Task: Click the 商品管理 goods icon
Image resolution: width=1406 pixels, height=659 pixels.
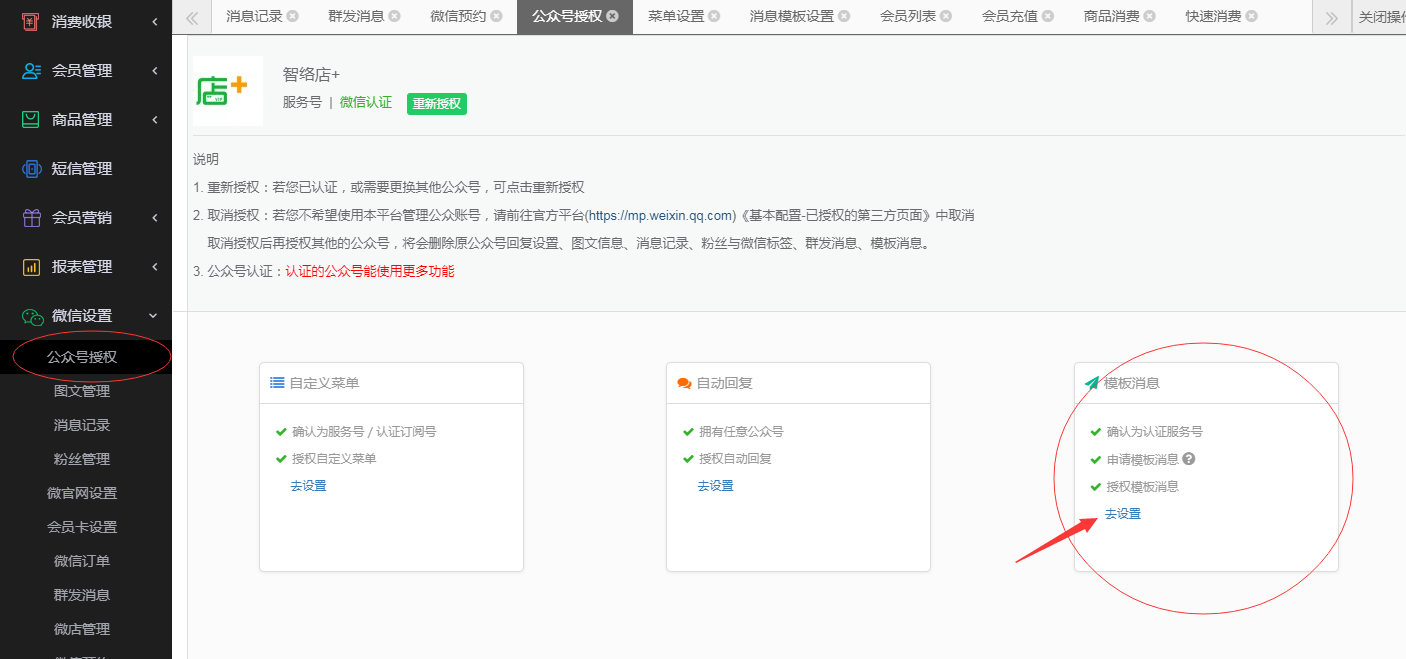Action: click(27, 119)
